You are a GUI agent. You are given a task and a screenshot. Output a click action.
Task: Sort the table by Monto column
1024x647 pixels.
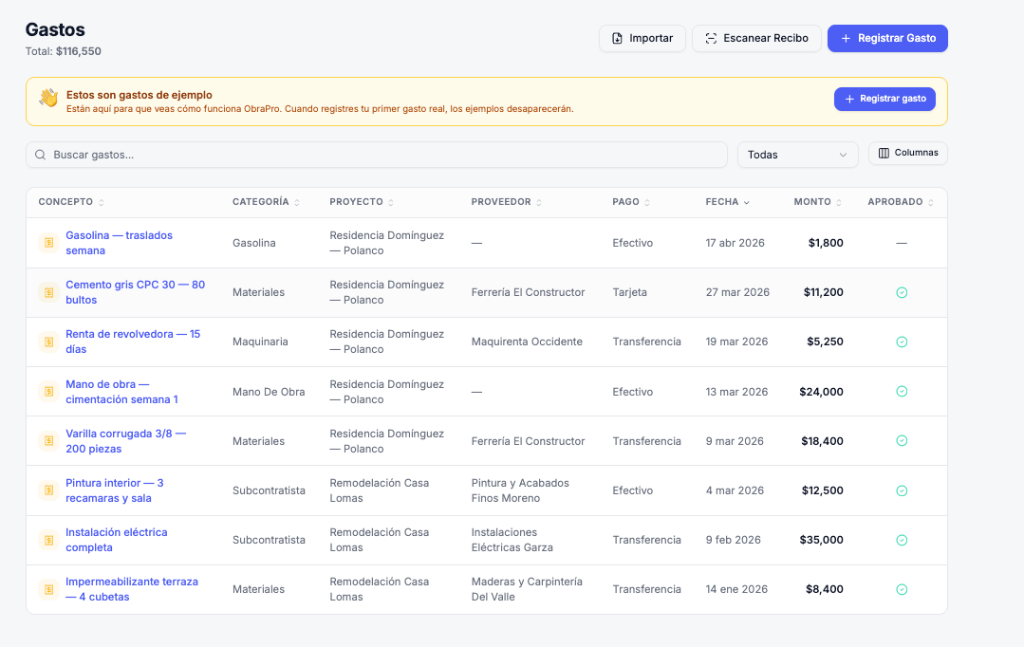click(818, 202)
